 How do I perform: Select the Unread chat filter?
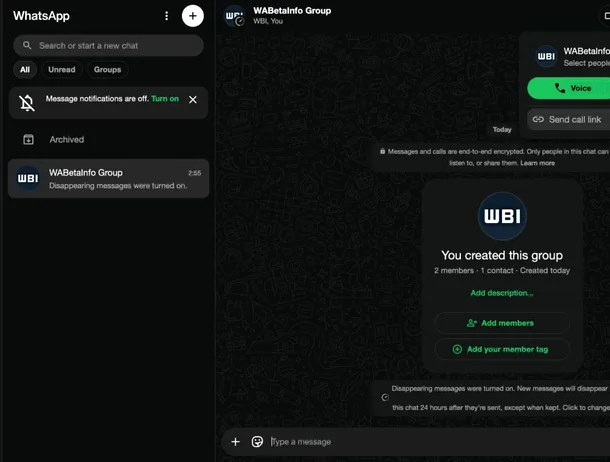[x=61, y=70]
